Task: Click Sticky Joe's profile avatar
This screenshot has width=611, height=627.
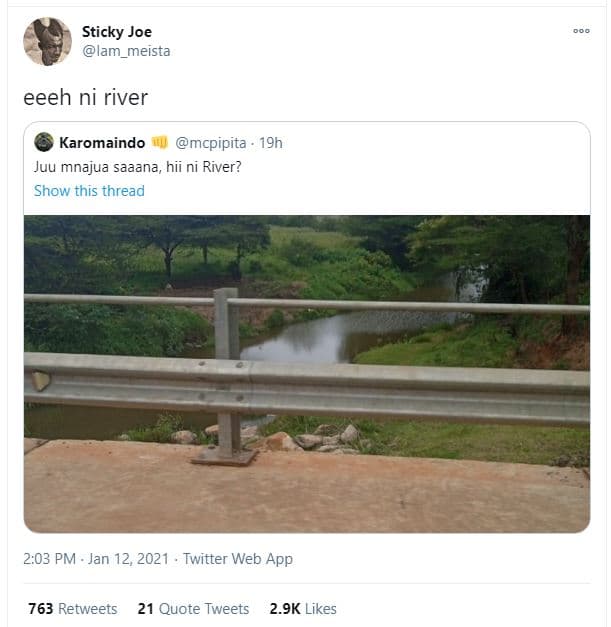Action: pos(47,41)
